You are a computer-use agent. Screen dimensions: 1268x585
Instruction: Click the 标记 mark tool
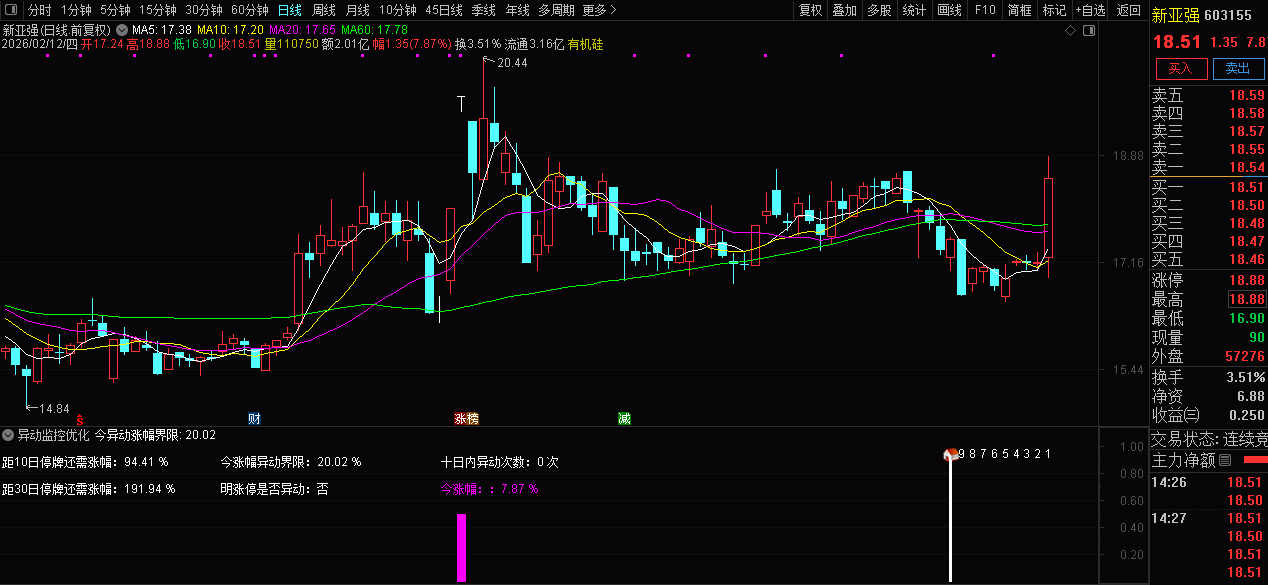pos(1055,10)
